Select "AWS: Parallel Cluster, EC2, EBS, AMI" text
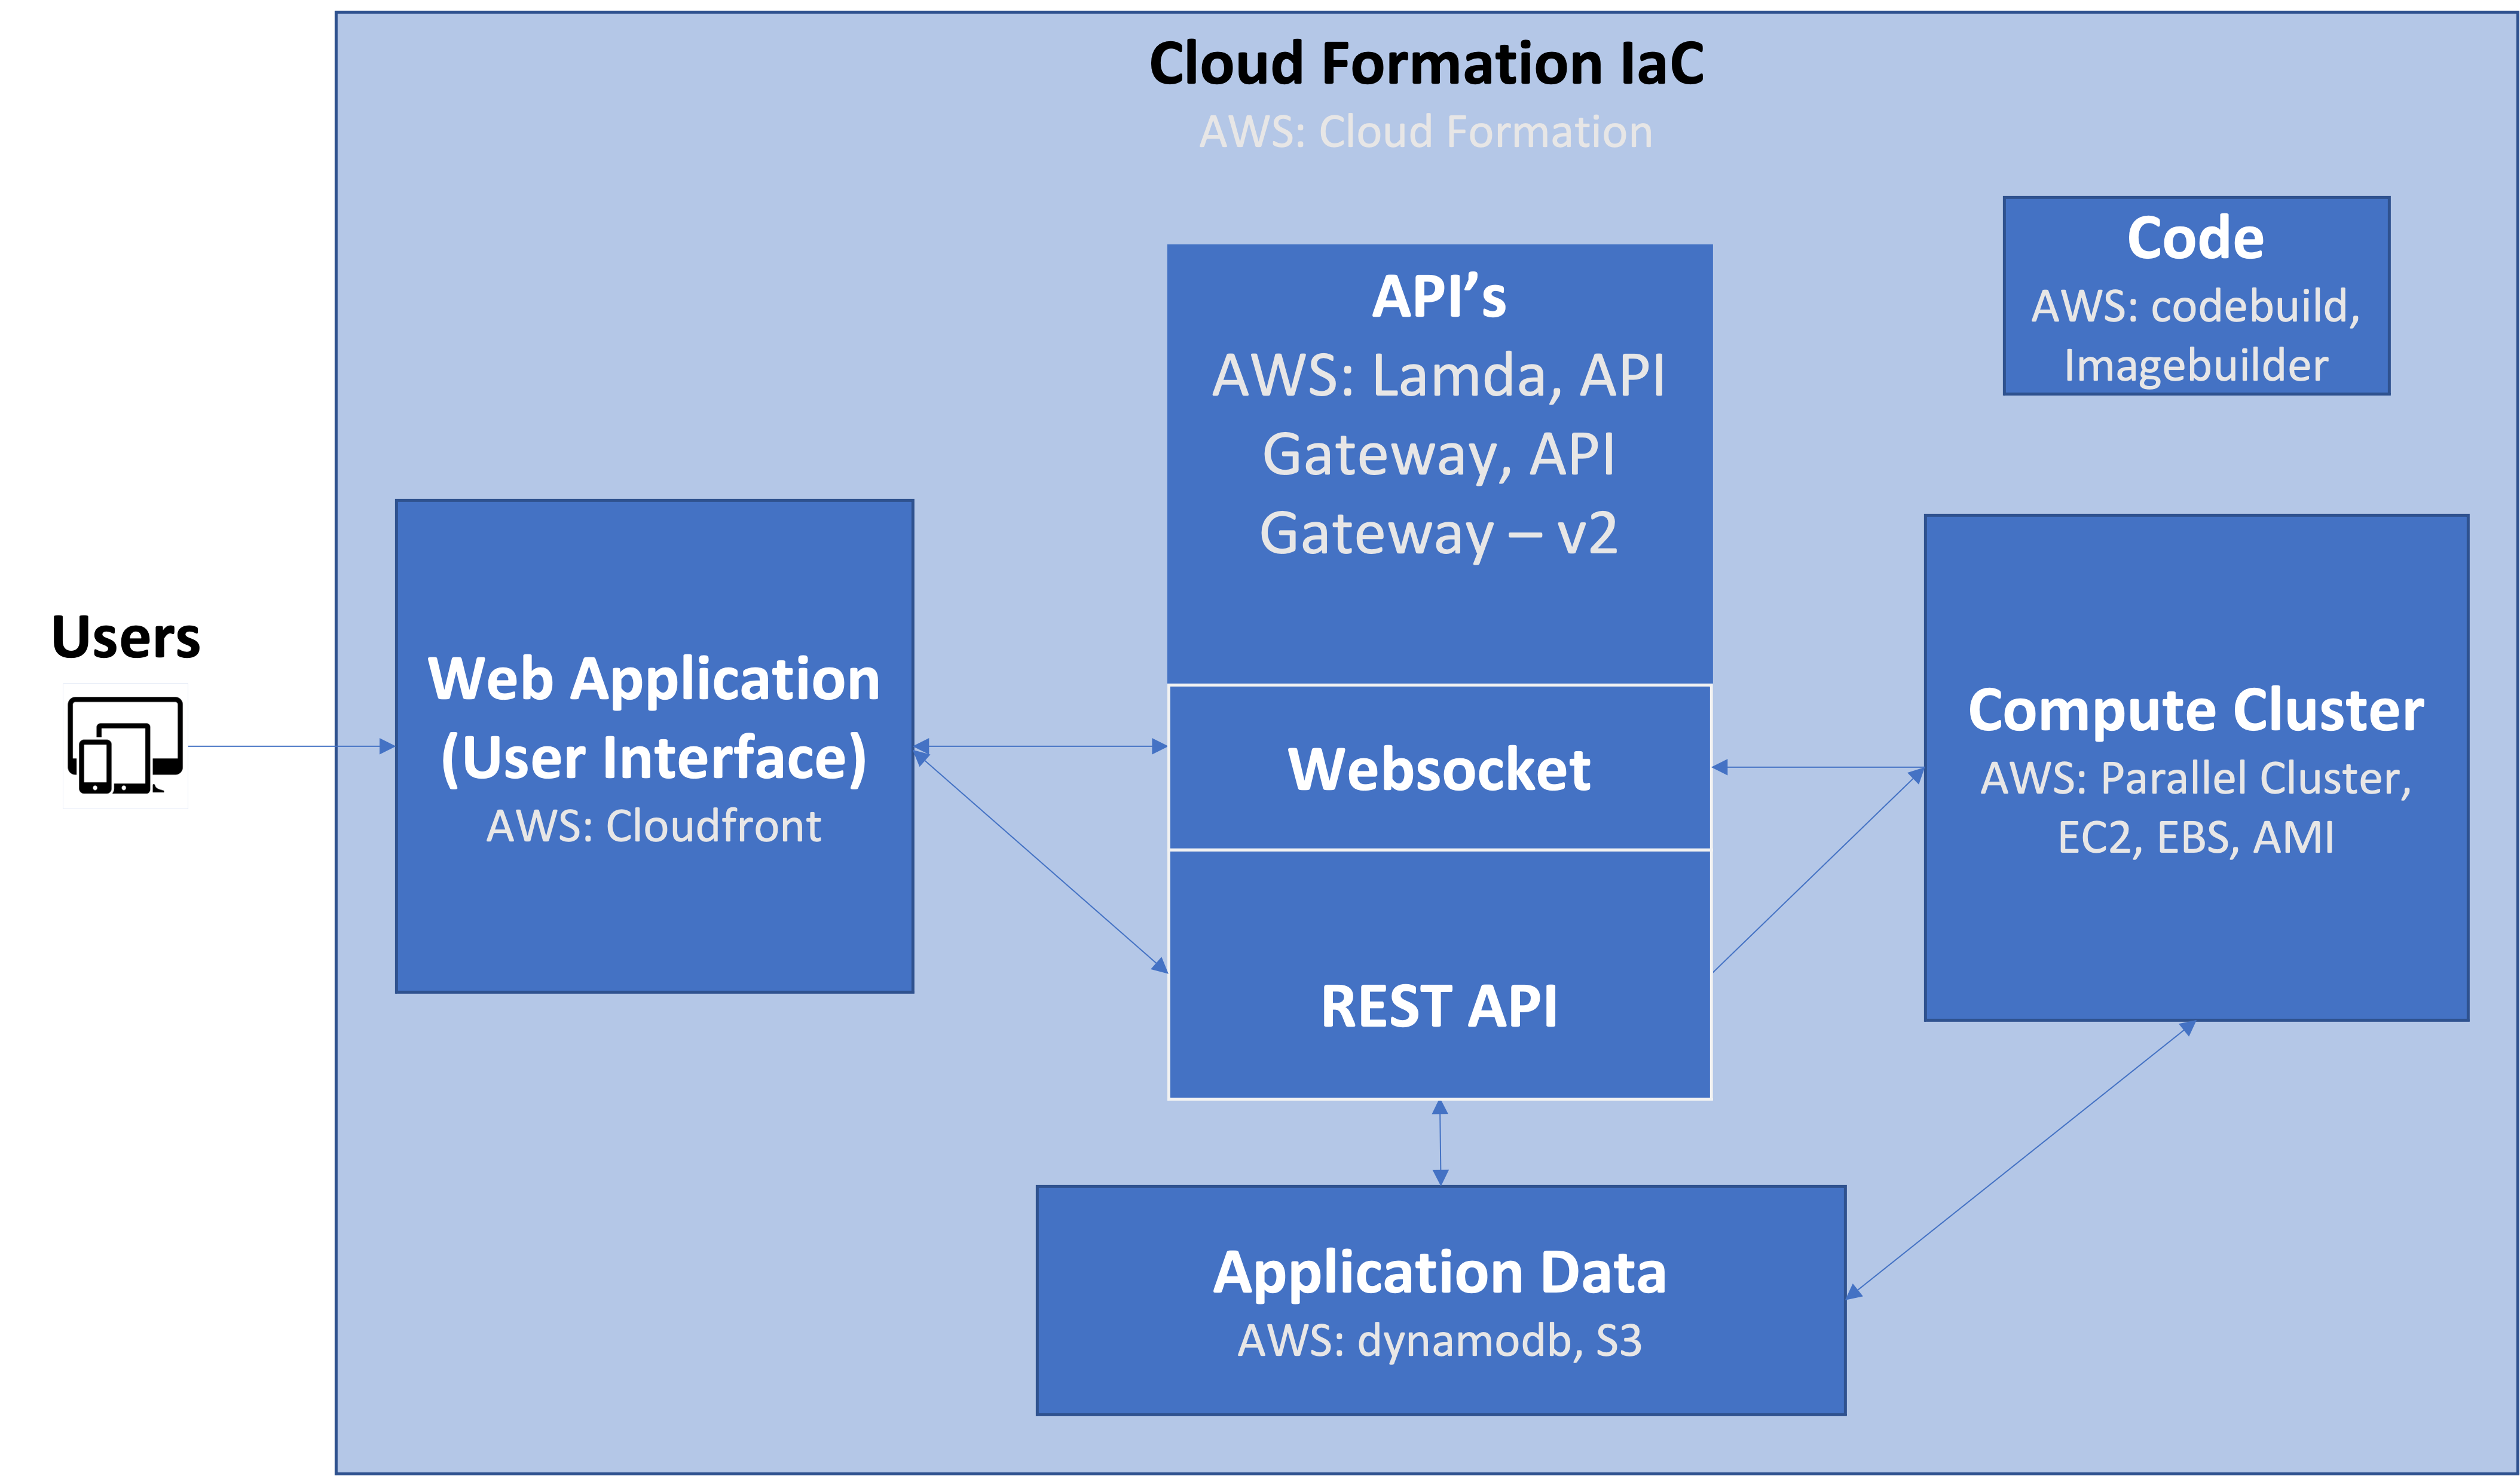 [2196, 807]
